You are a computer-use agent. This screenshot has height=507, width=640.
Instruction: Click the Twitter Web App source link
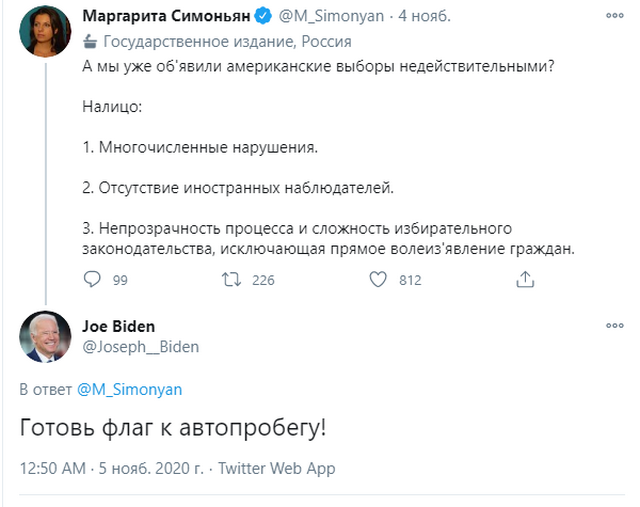[x=276, y=468]
